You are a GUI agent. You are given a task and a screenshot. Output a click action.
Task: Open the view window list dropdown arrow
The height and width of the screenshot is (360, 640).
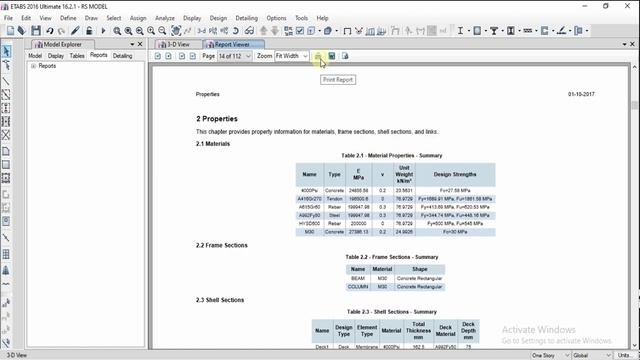coord(624,44)
